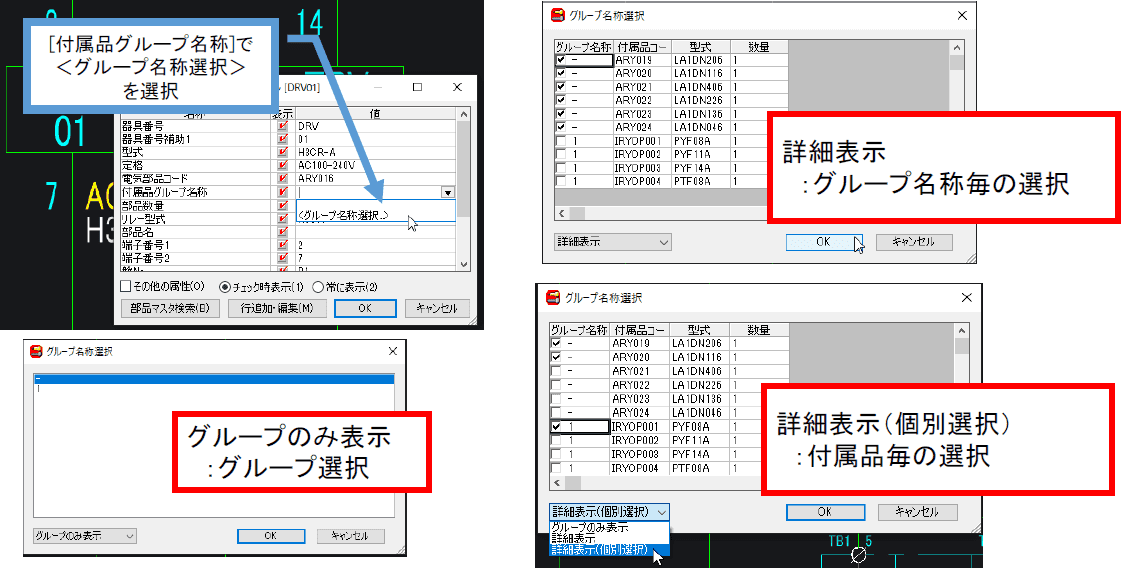Maximize the DRV01 attribute dialog
1122x569 pixels.
[418, 87]
